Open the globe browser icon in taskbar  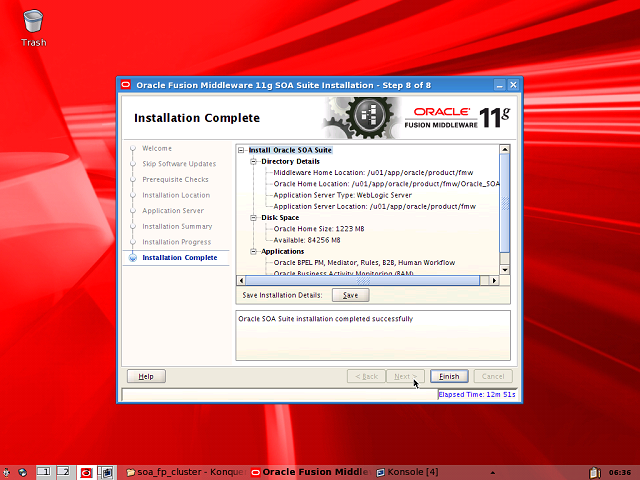point(22,473)
